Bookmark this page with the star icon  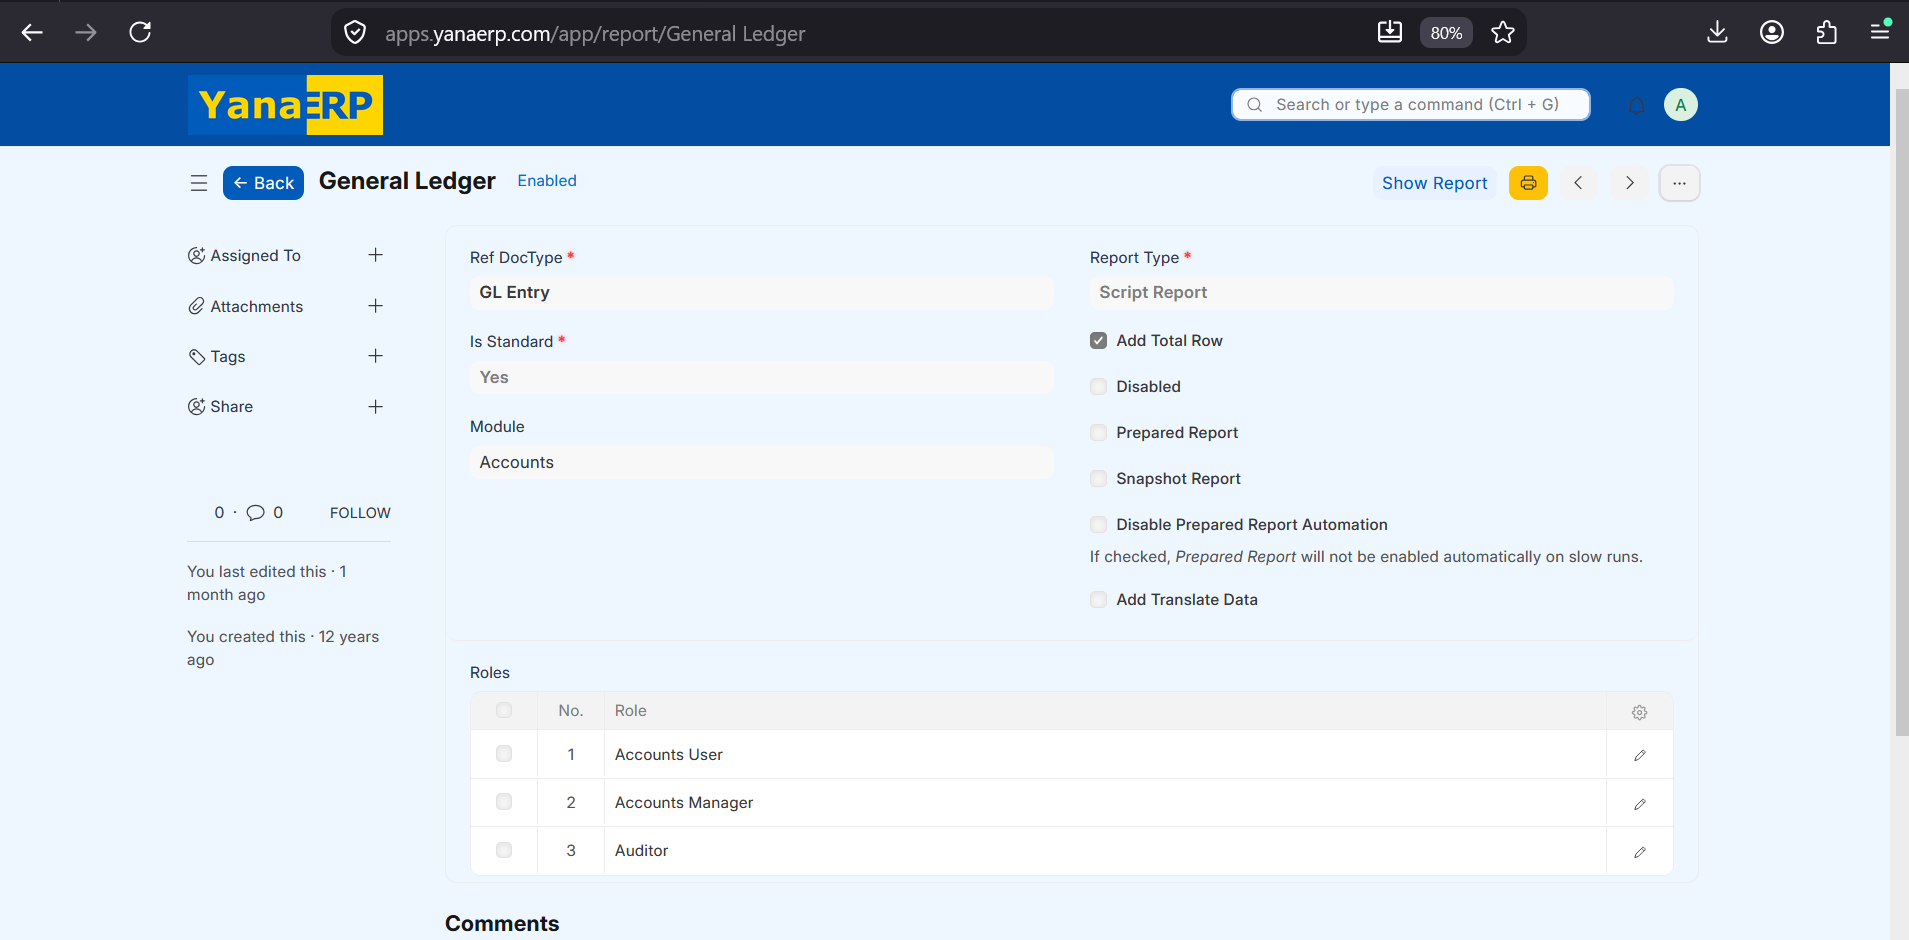1503,33
